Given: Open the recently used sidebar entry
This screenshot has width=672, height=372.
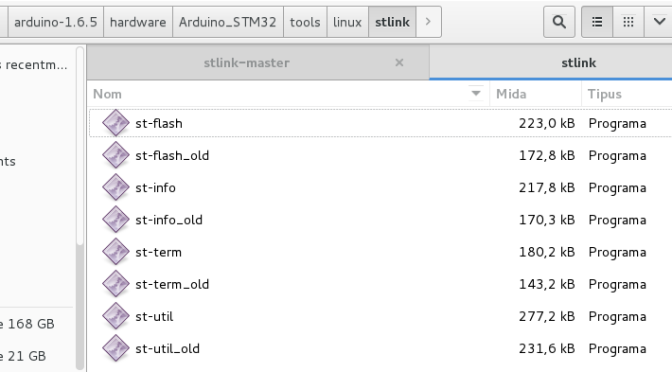Looking at the screenshot, I should tap(33, 65).
